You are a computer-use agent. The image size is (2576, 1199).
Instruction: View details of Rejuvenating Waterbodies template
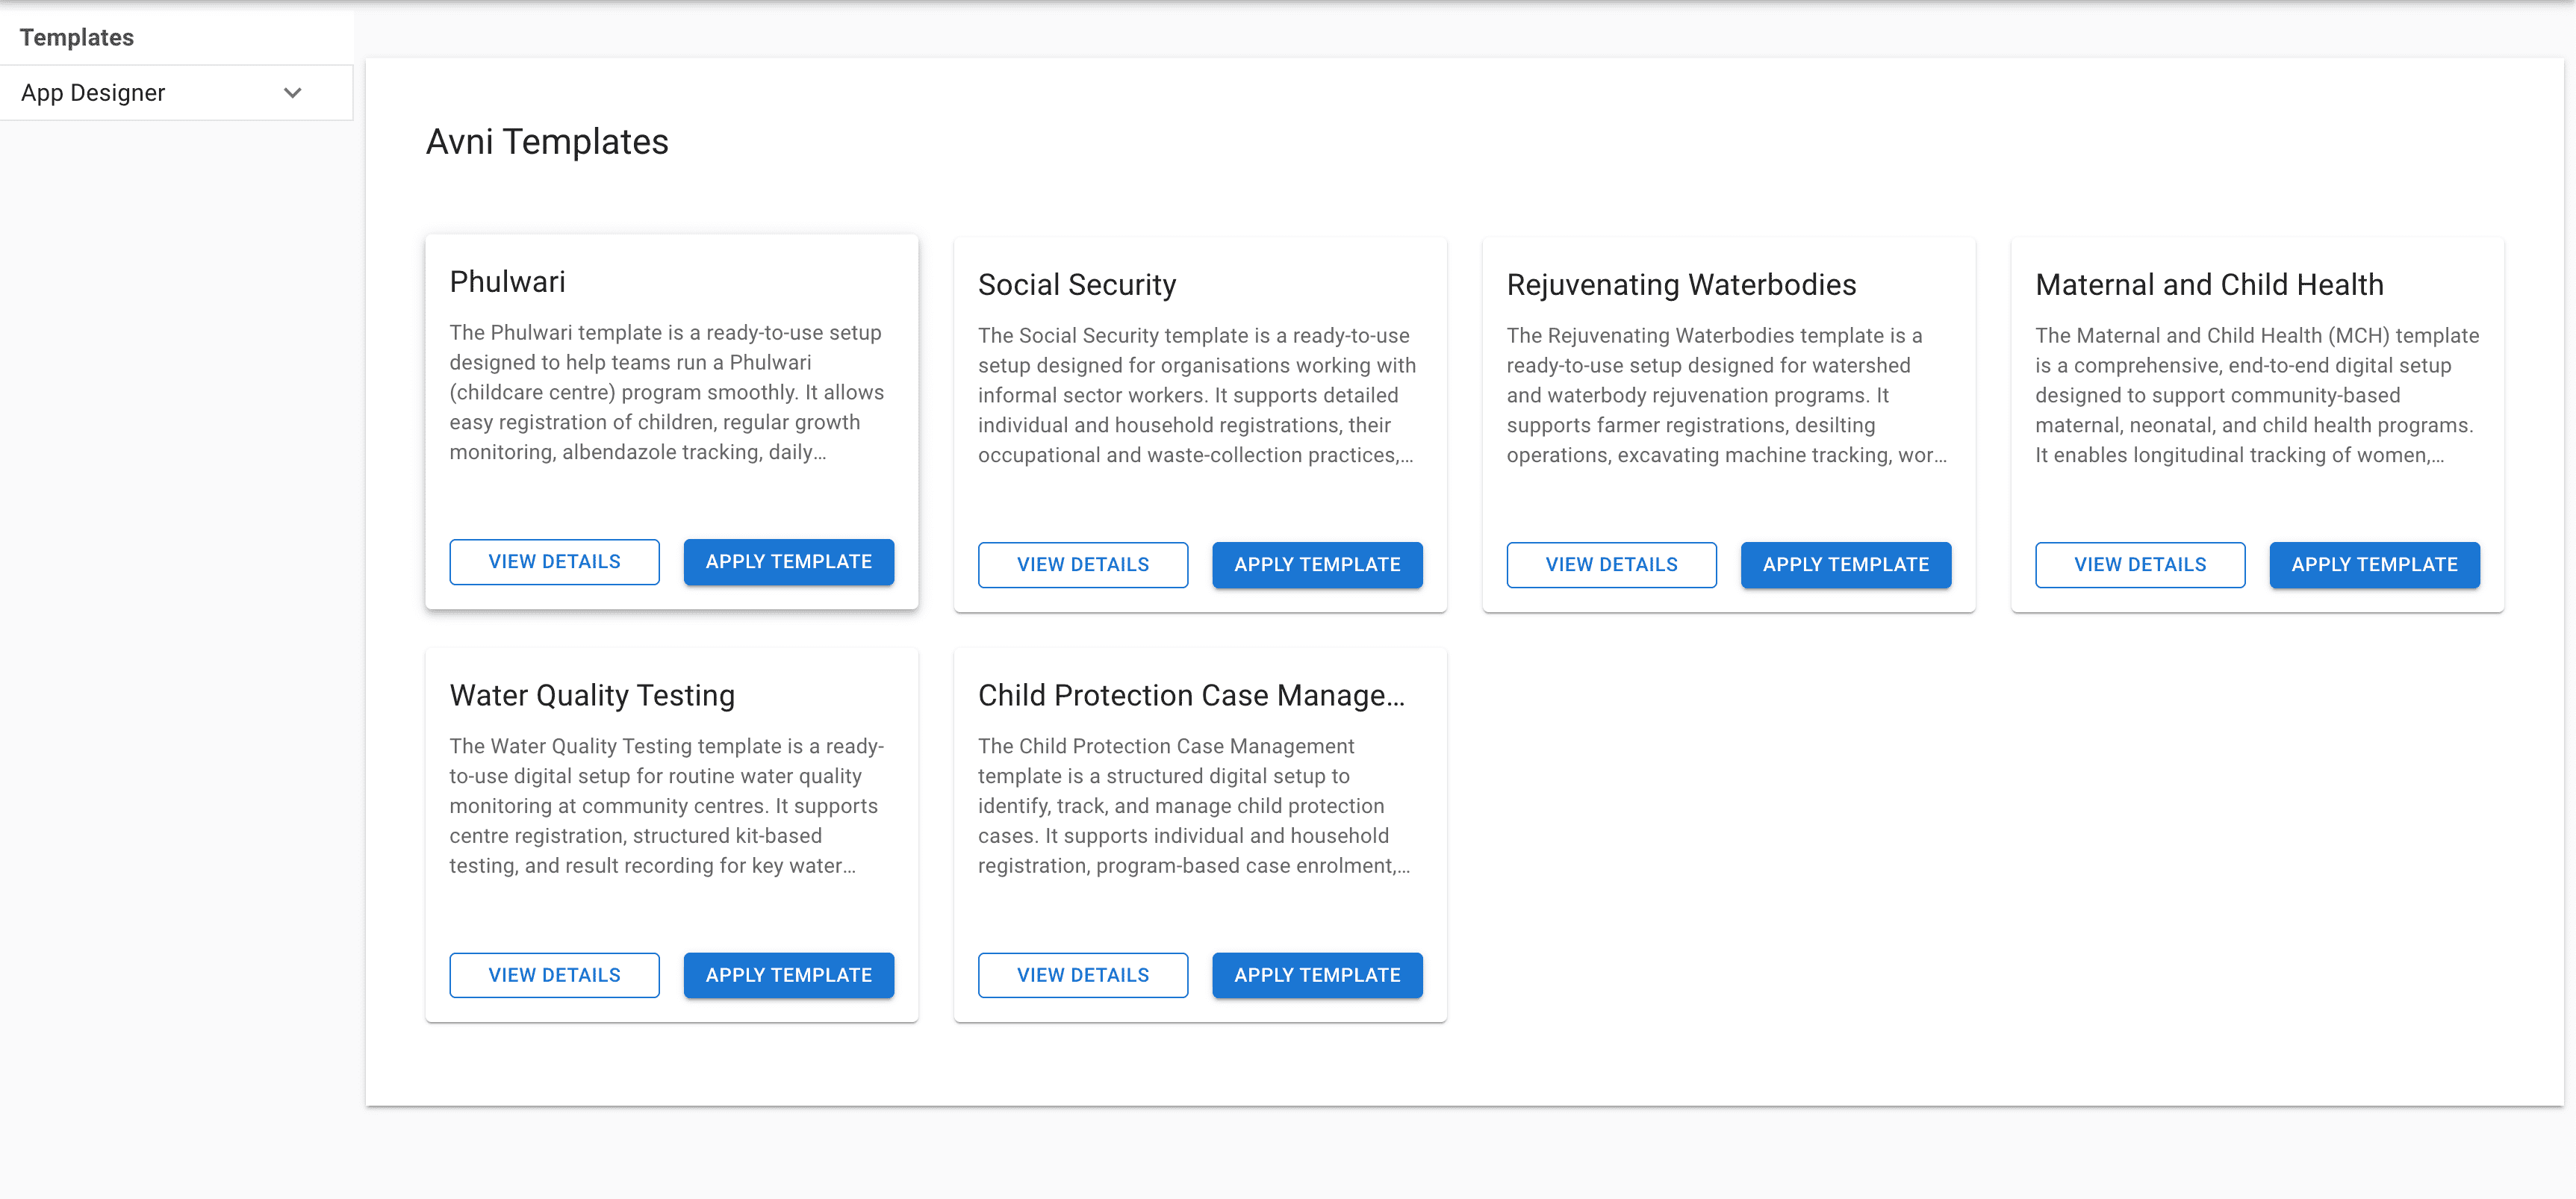click(x=1611, y=565)
